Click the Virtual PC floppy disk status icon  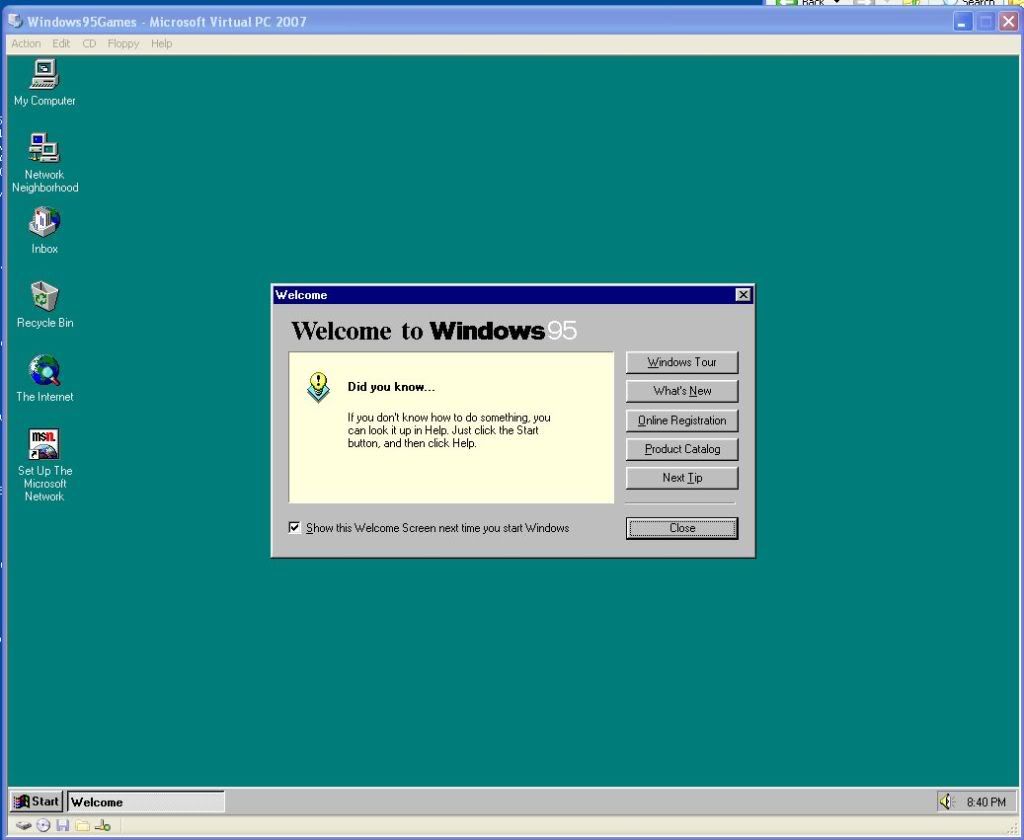(62, 826)
